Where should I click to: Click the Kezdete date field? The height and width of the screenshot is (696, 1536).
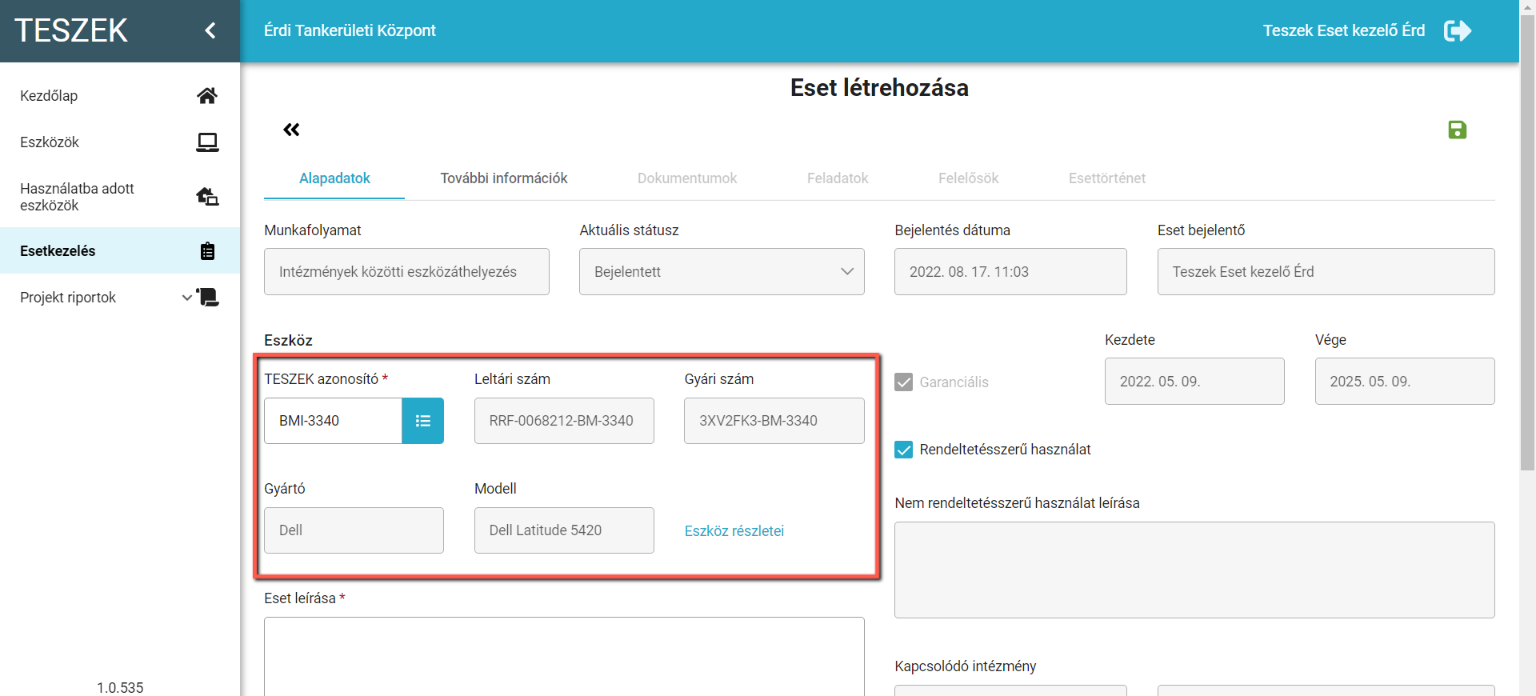coord(1194,381)
